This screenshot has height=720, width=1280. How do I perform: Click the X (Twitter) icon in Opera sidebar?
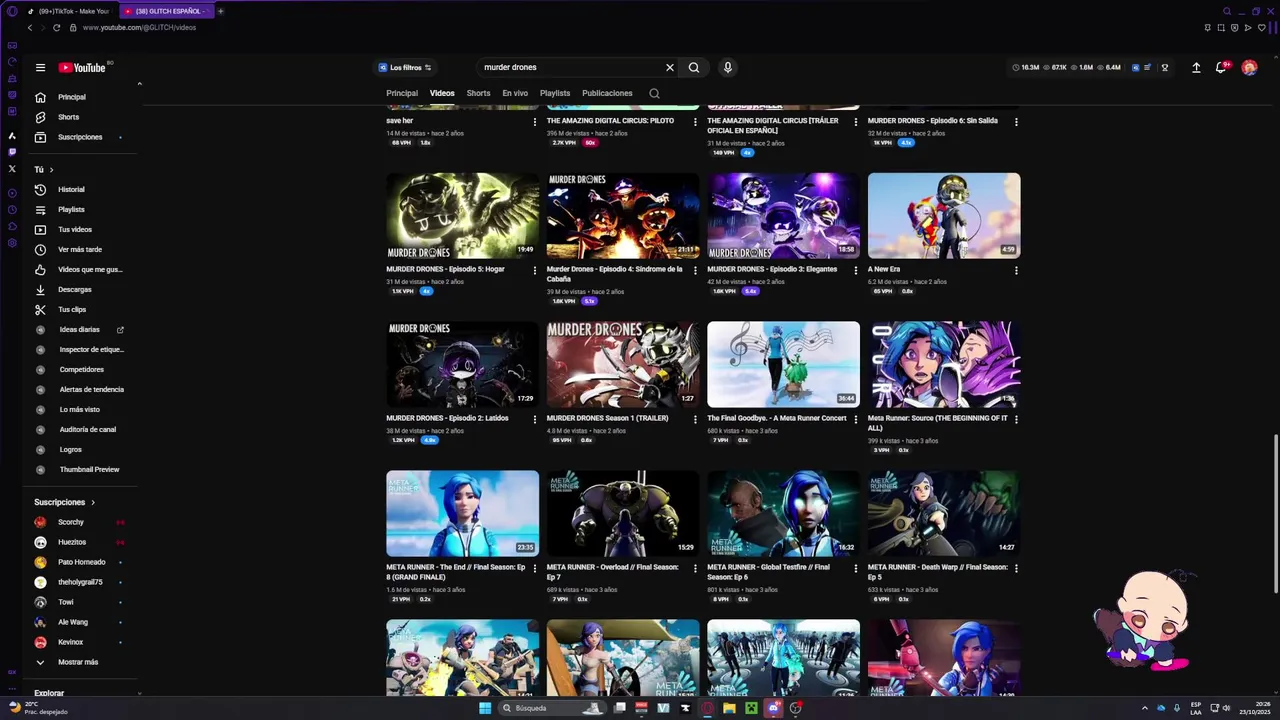[x=12, y=169]
